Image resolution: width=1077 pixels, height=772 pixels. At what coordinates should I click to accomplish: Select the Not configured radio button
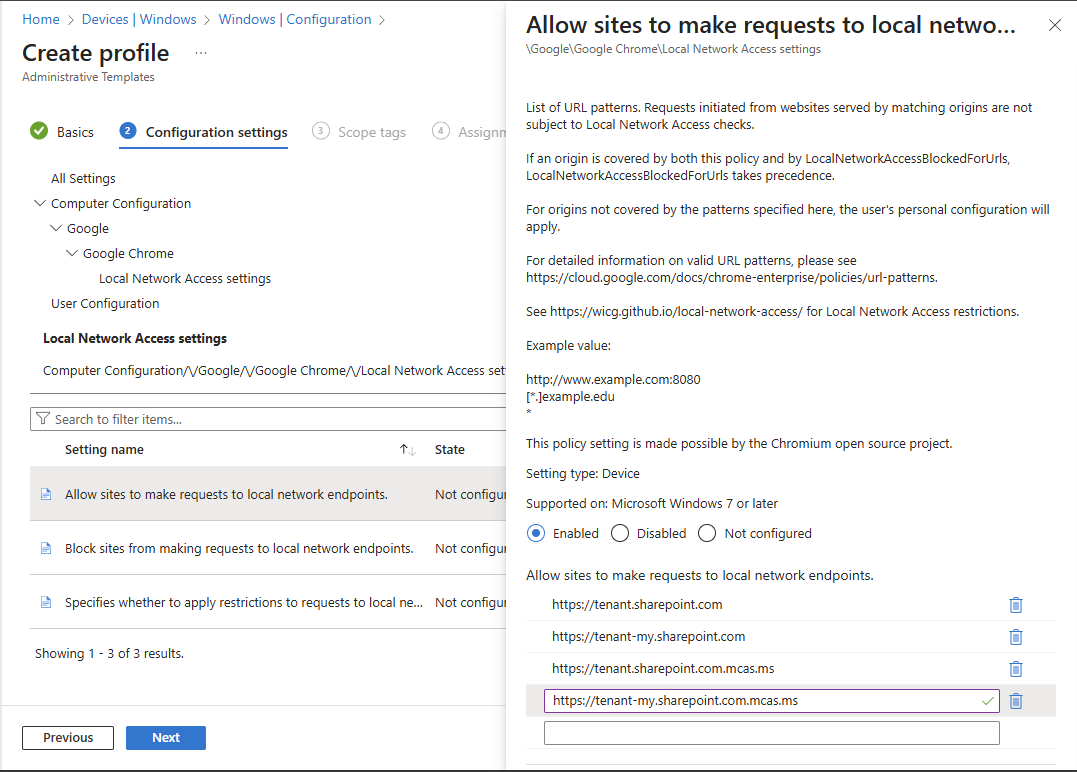pyautogui.click(x=707, y=533)
